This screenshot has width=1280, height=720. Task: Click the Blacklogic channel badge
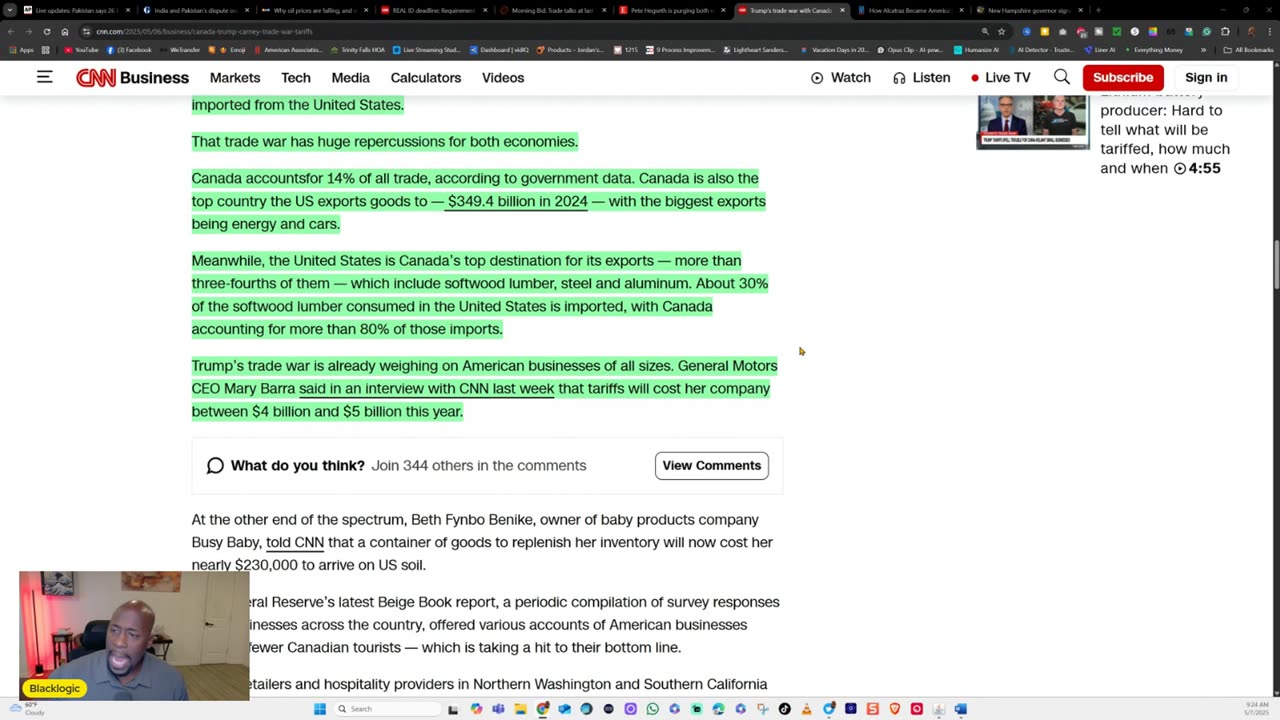(x=54, y=688)
